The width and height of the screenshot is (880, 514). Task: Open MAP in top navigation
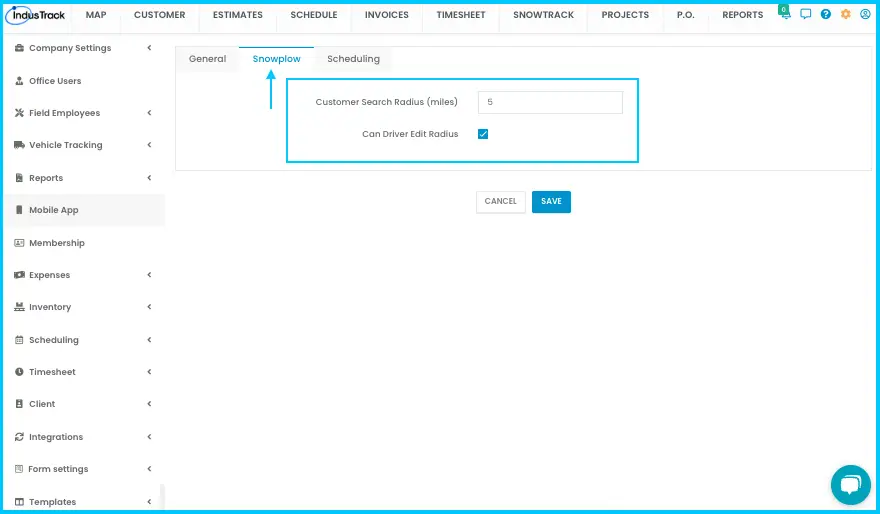96,15
